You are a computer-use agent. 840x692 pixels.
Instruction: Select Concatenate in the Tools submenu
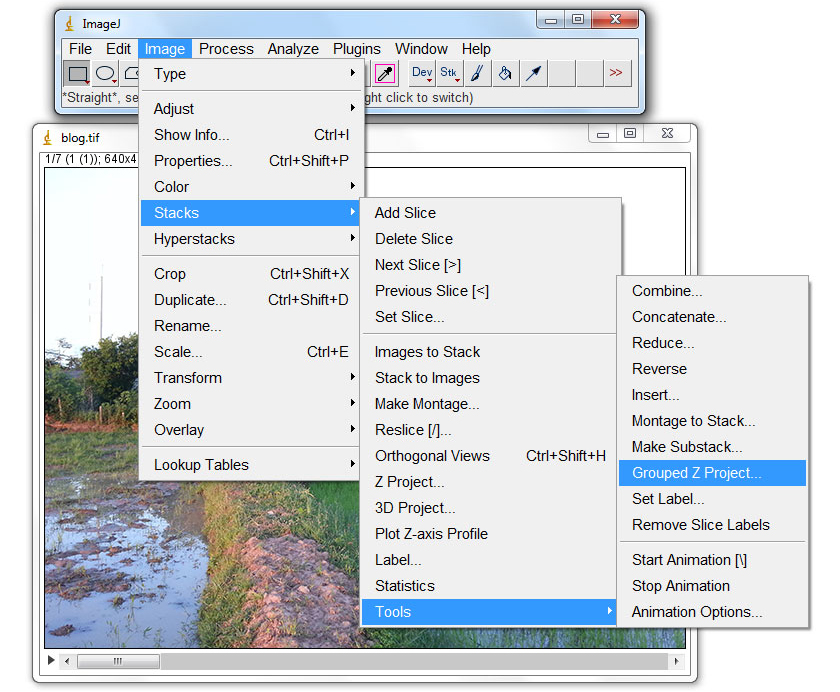pyautogui.click(x=680, y=316)
